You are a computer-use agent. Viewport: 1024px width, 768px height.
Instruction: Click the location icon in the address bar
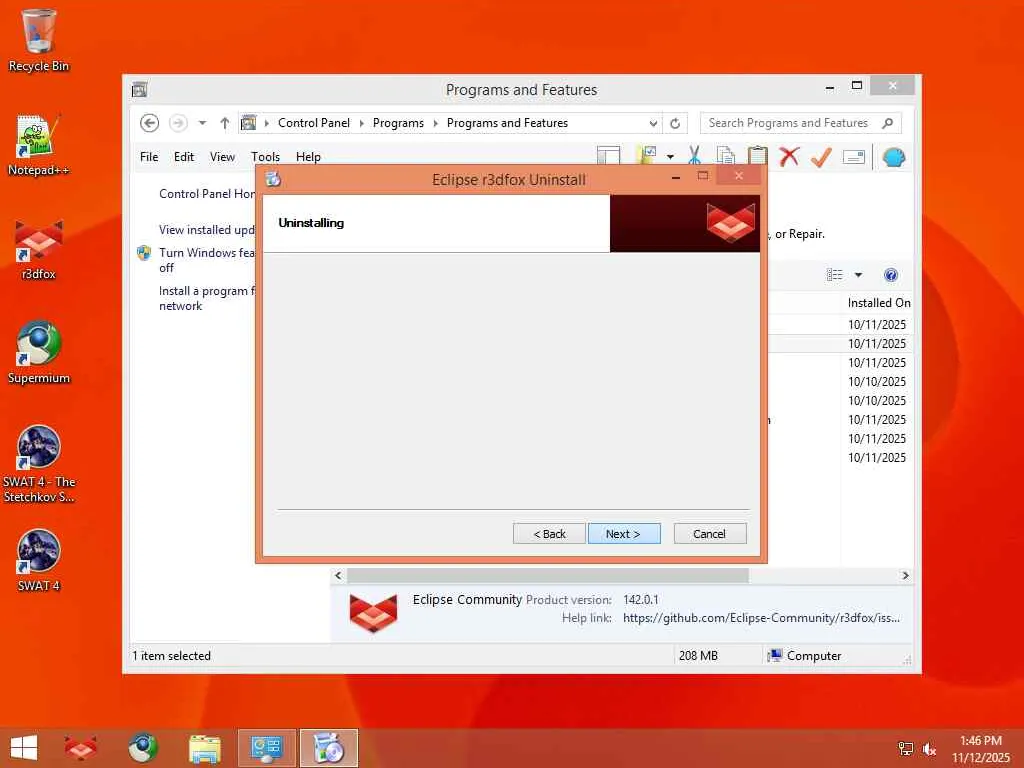[248, 123]
